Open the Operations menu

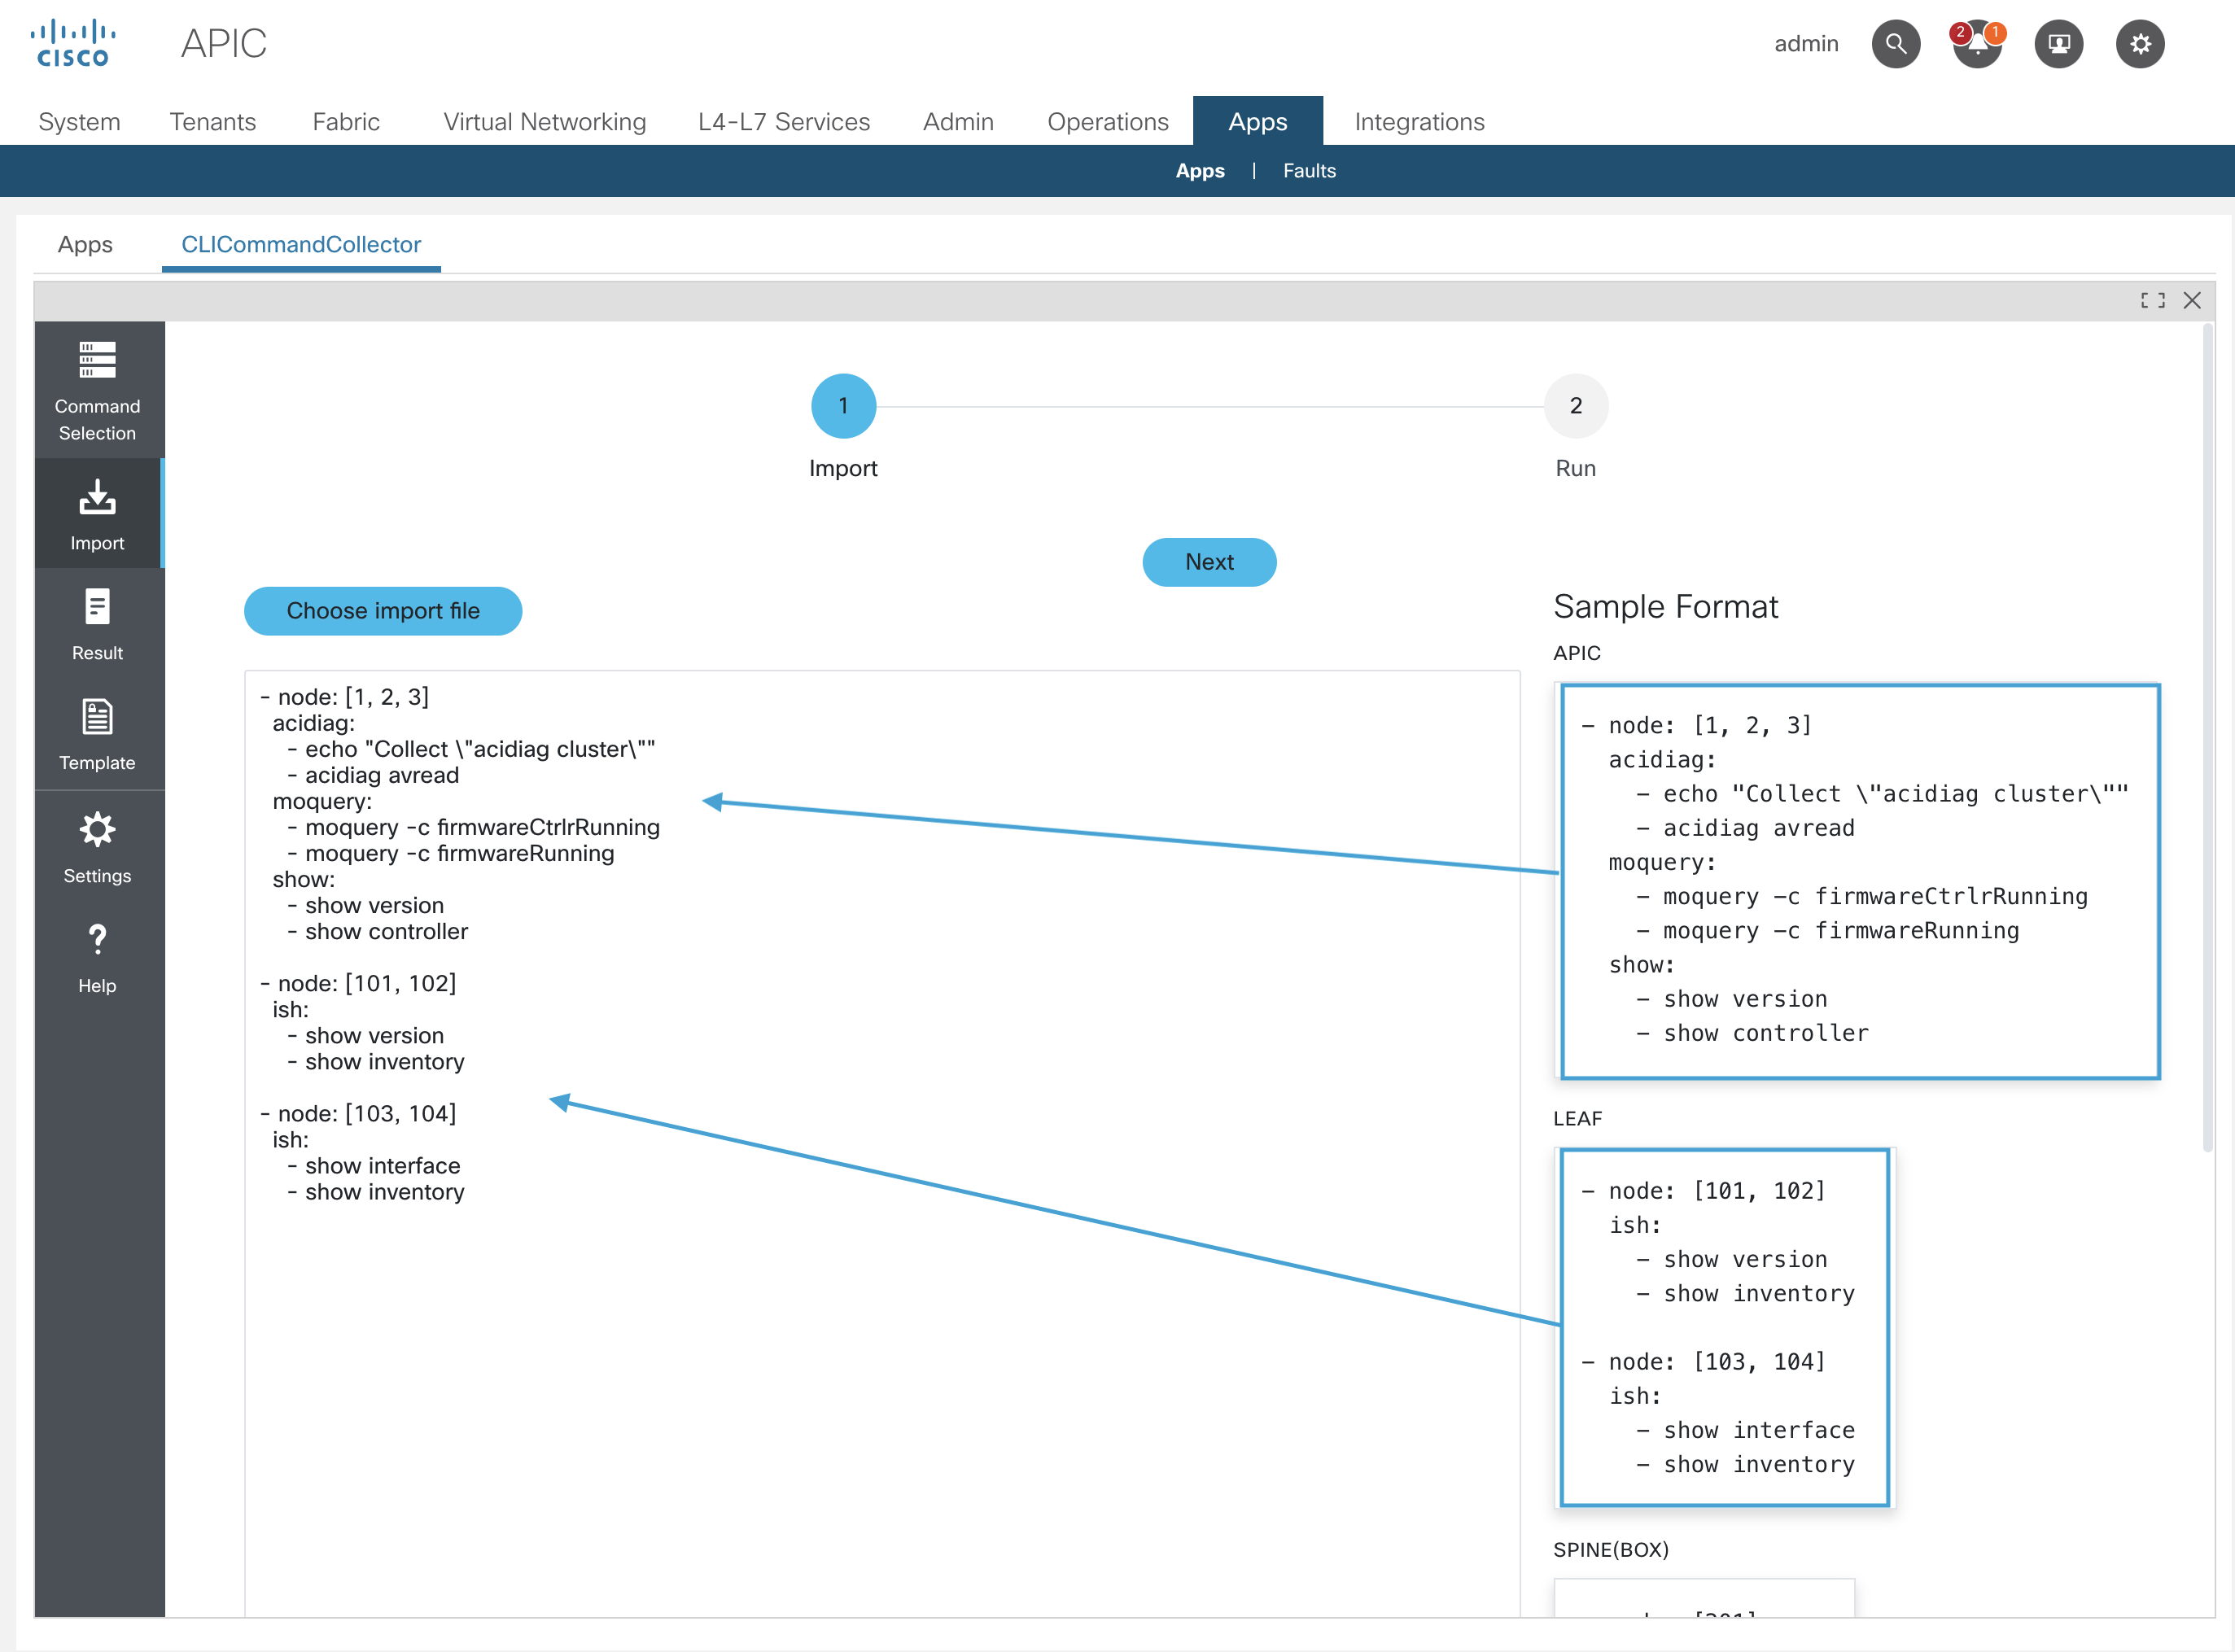[x=1107, y=121]
